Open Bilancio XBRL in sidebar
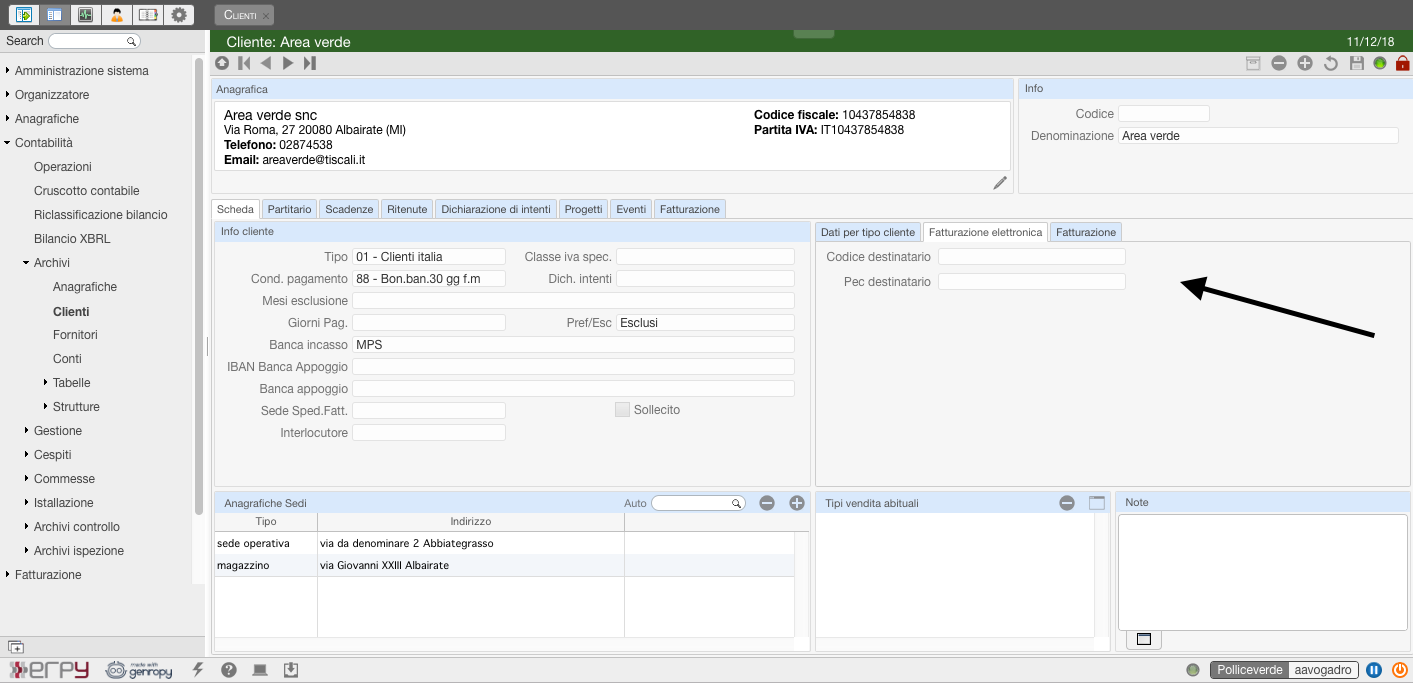Screen dimensions: 1413x683 coord(72,239)
